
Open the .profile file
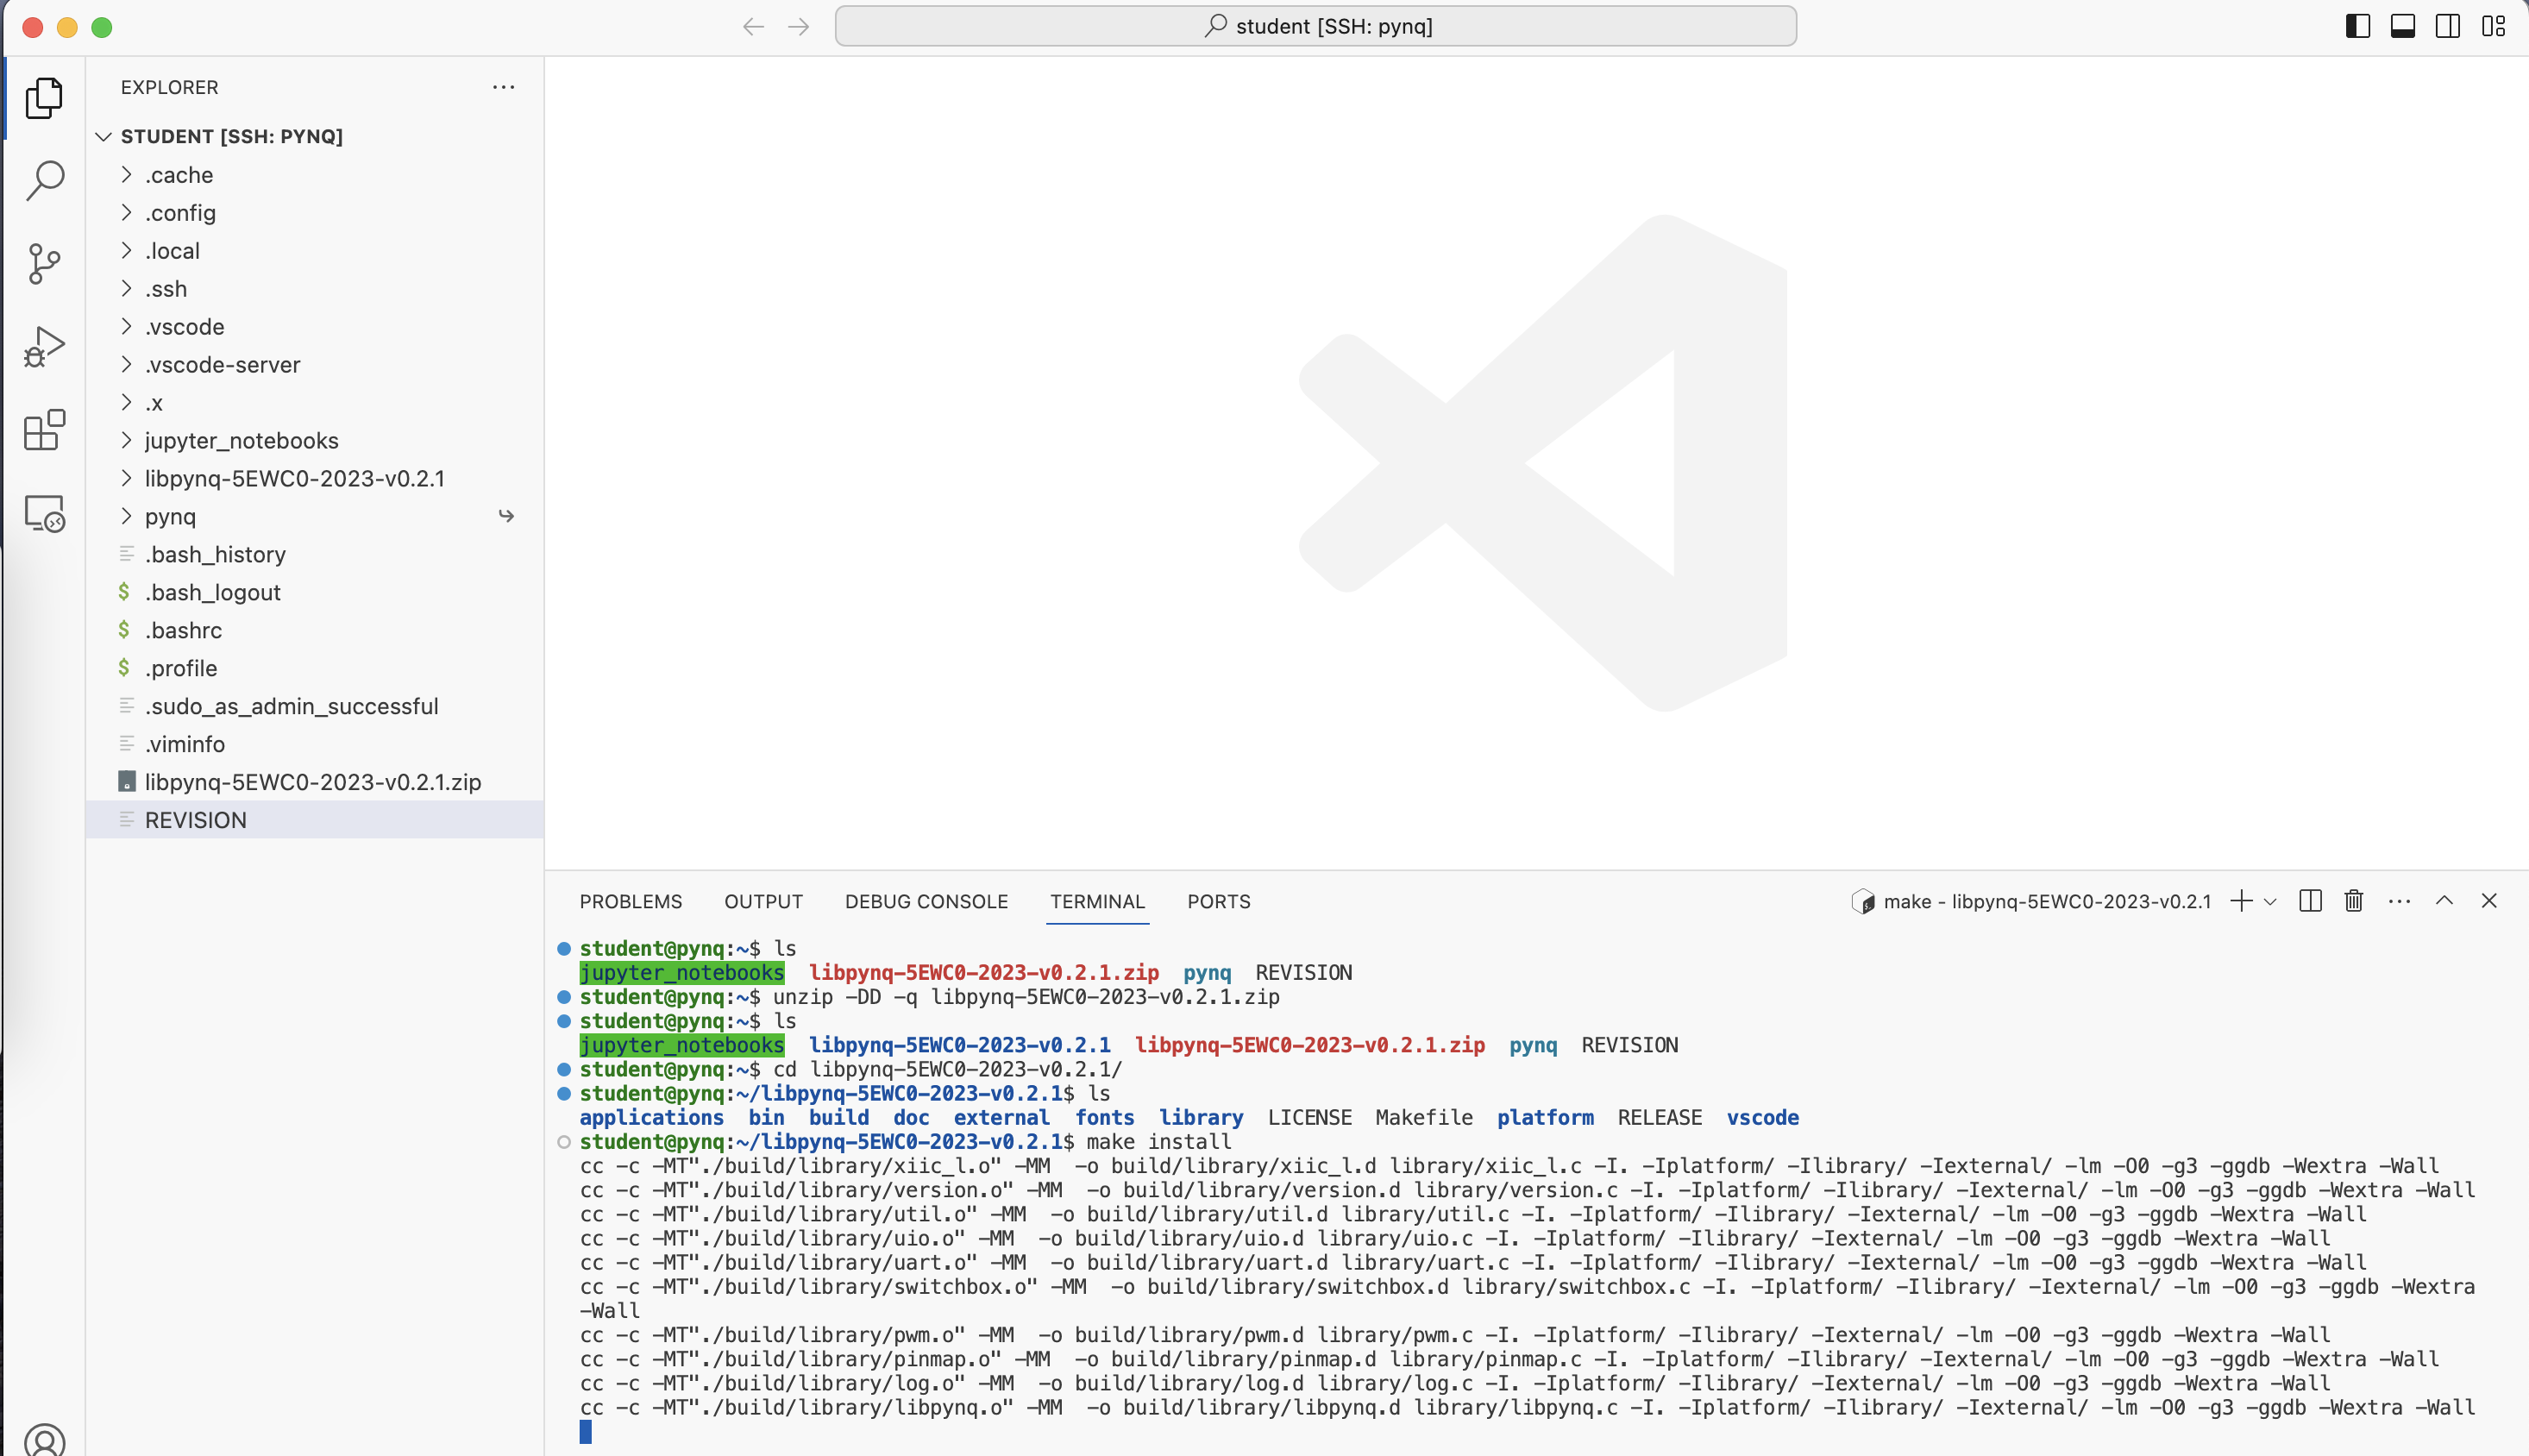315,669
